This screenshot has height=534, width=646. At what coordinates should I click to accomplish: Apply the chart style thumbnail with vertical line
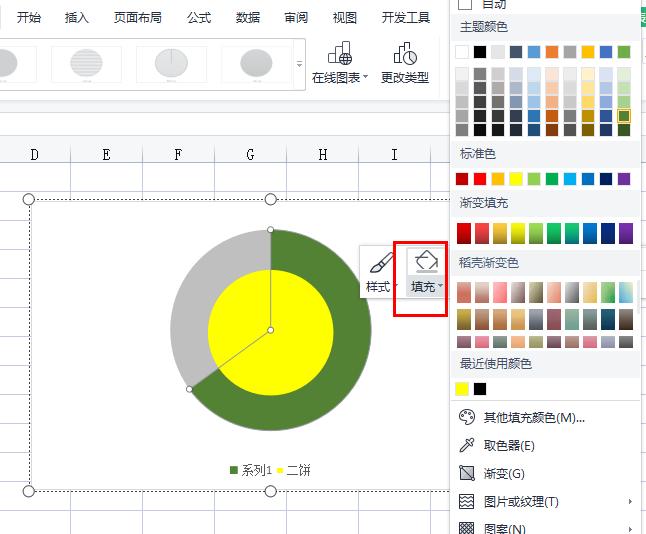coord(171,64)
